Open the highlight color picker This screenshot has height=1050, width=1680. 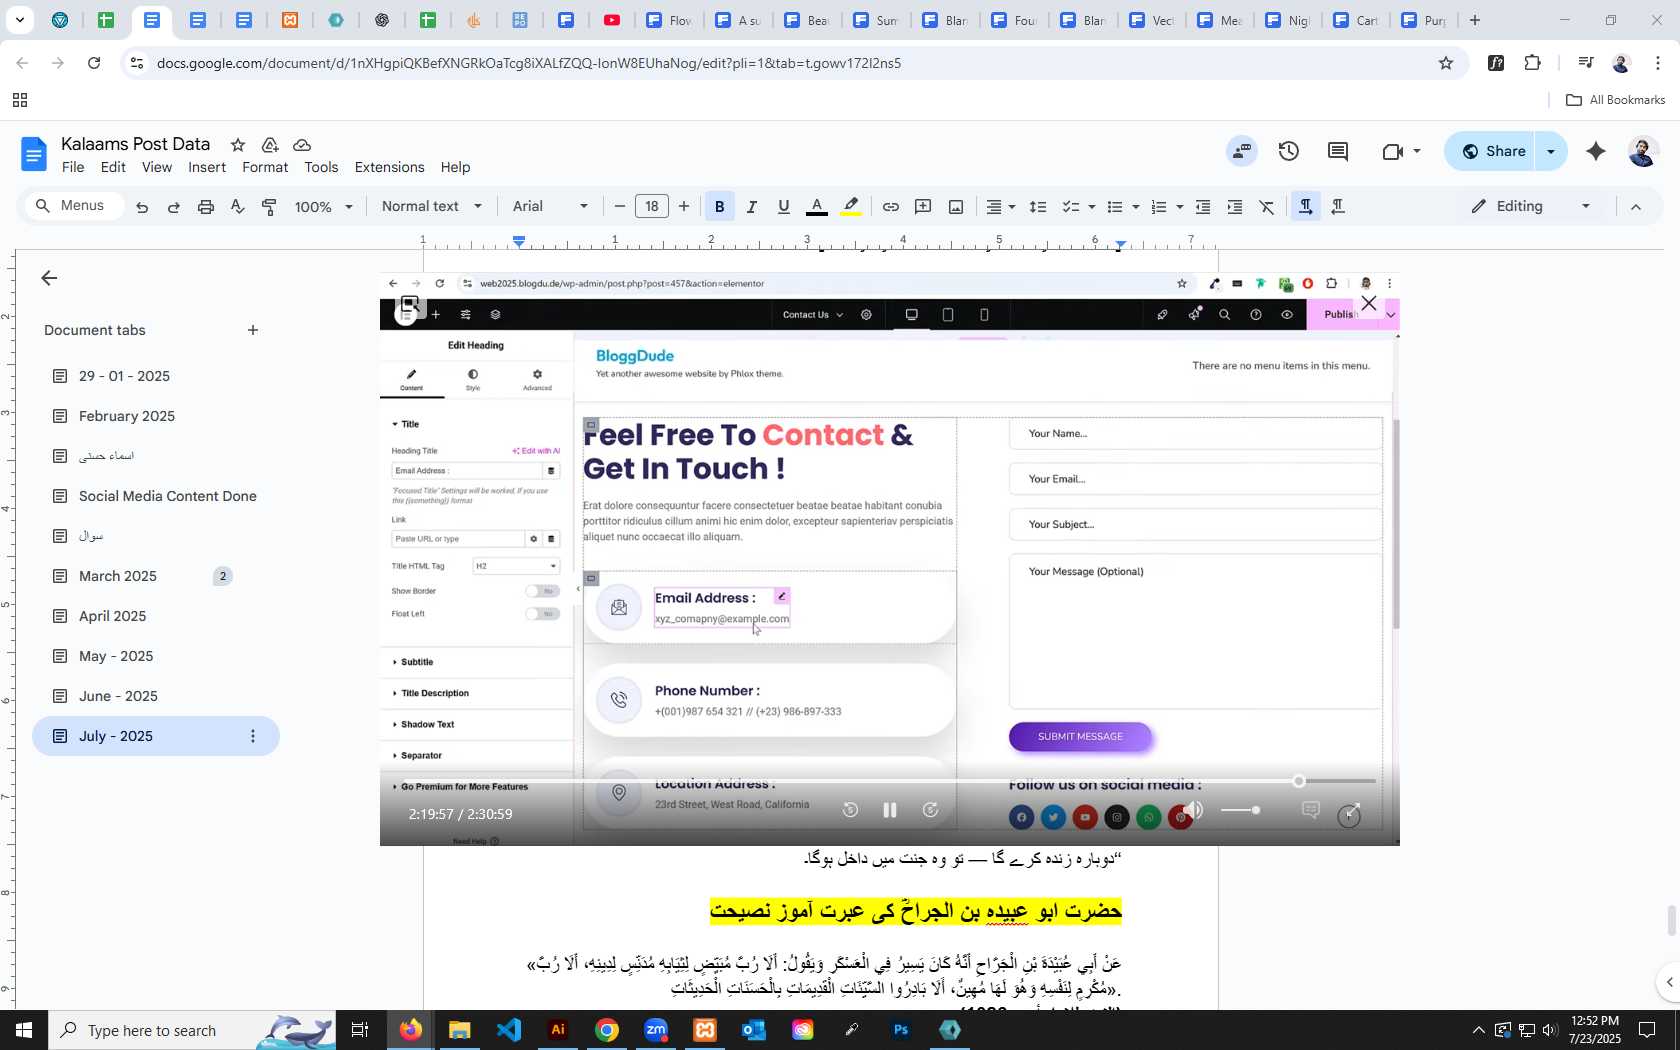tap(851, 207)
